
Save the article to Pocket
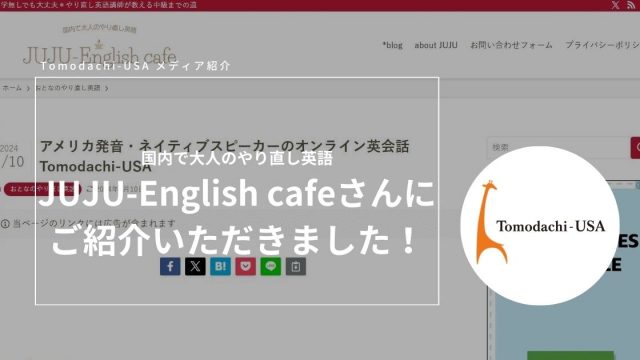pos(246,267)
